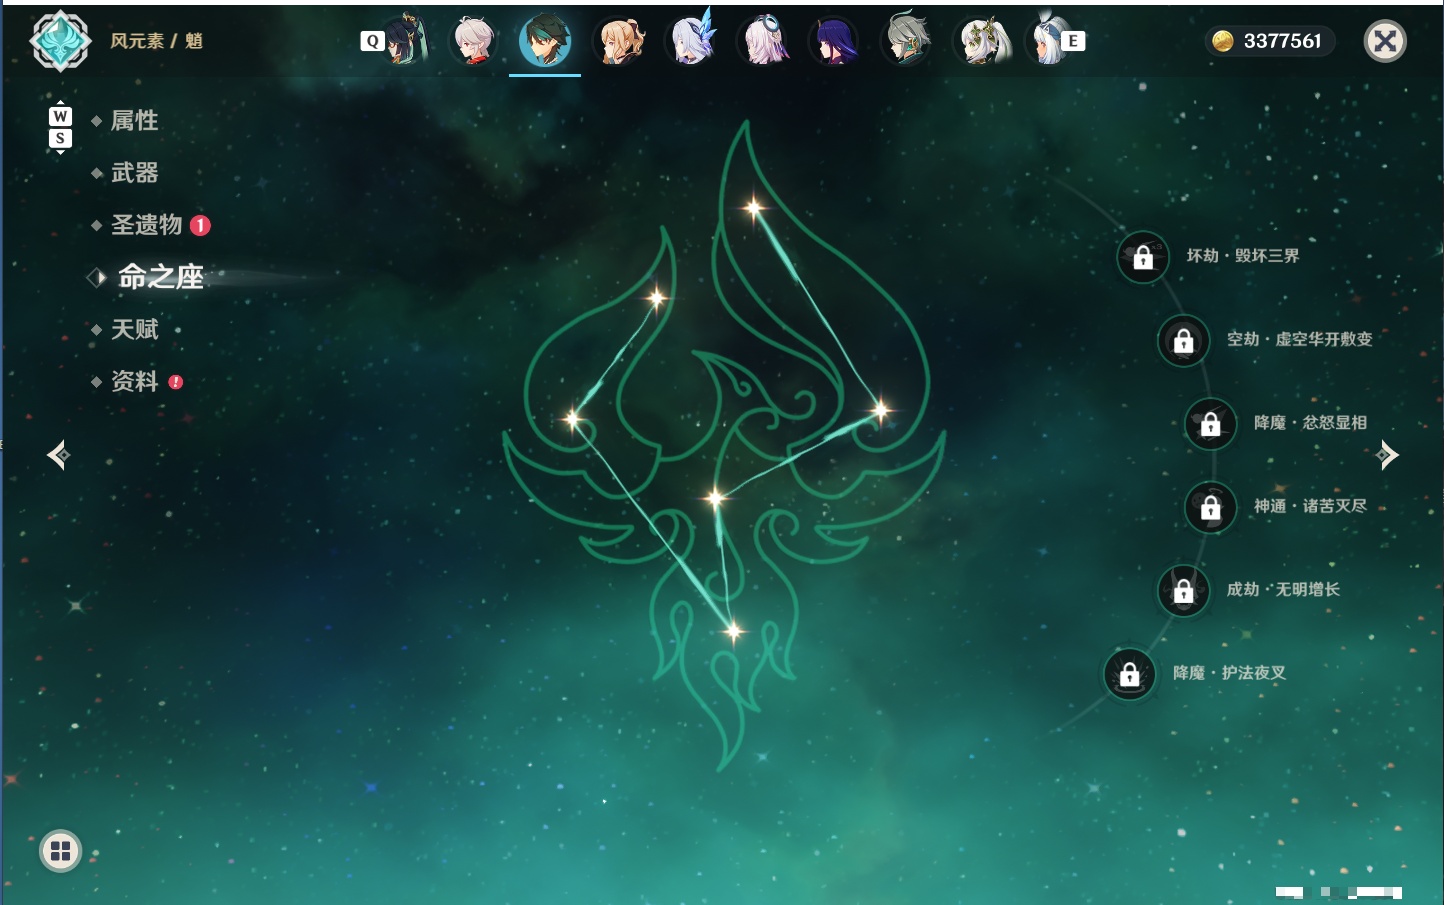1444x905 pixels.
Task: Select the pink-haired avatar wearing a ring headpiece
Action: point(763,41)
